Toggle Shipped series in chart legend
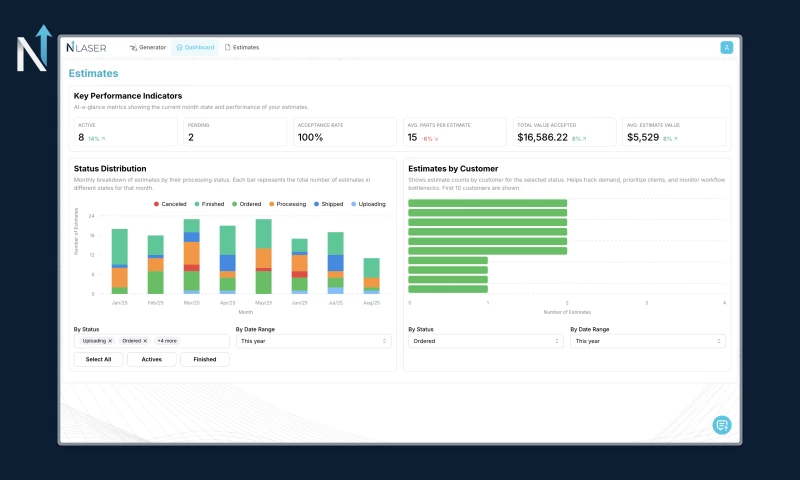Screen dimensions: 800x480 click(328, 204)
